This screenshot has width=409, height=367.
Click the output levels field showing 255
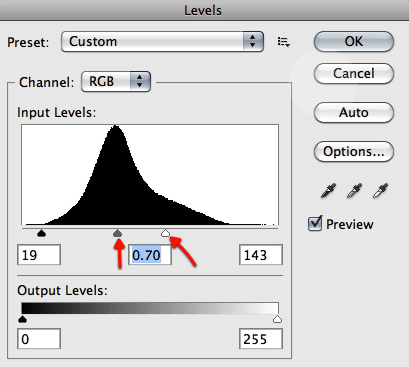pyautogui.click(x=261, y=339)
